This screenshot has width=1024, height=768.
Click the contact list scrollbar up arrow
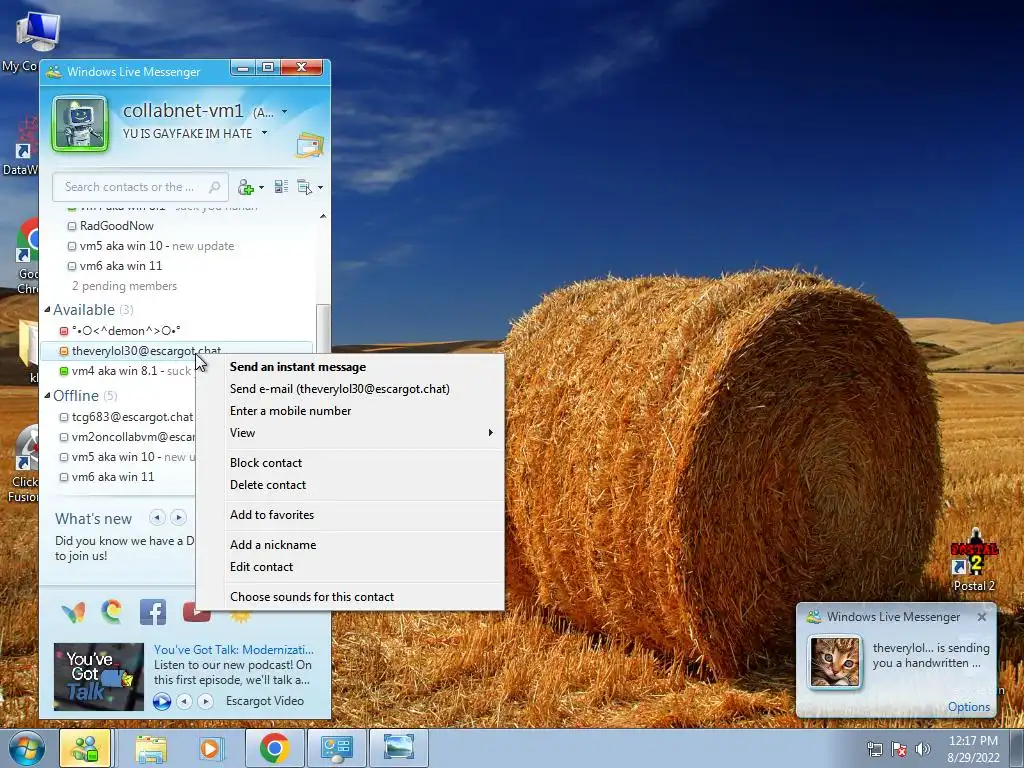tap(323, 216)
